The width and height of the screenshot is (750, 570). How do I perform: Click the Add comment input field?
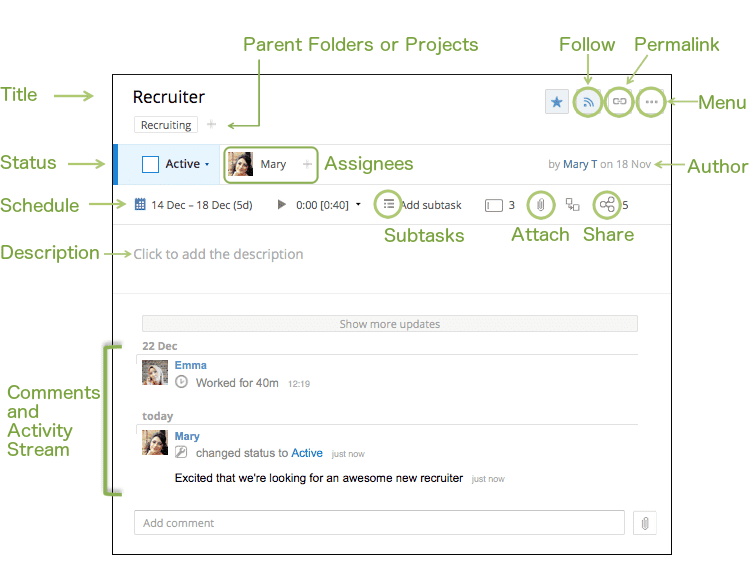pos(379,523)
